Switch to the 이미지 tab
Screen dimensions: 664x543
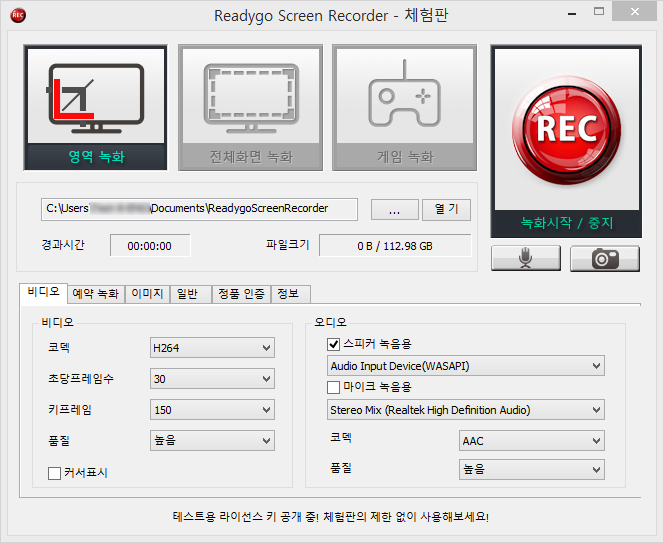[147, 294]
